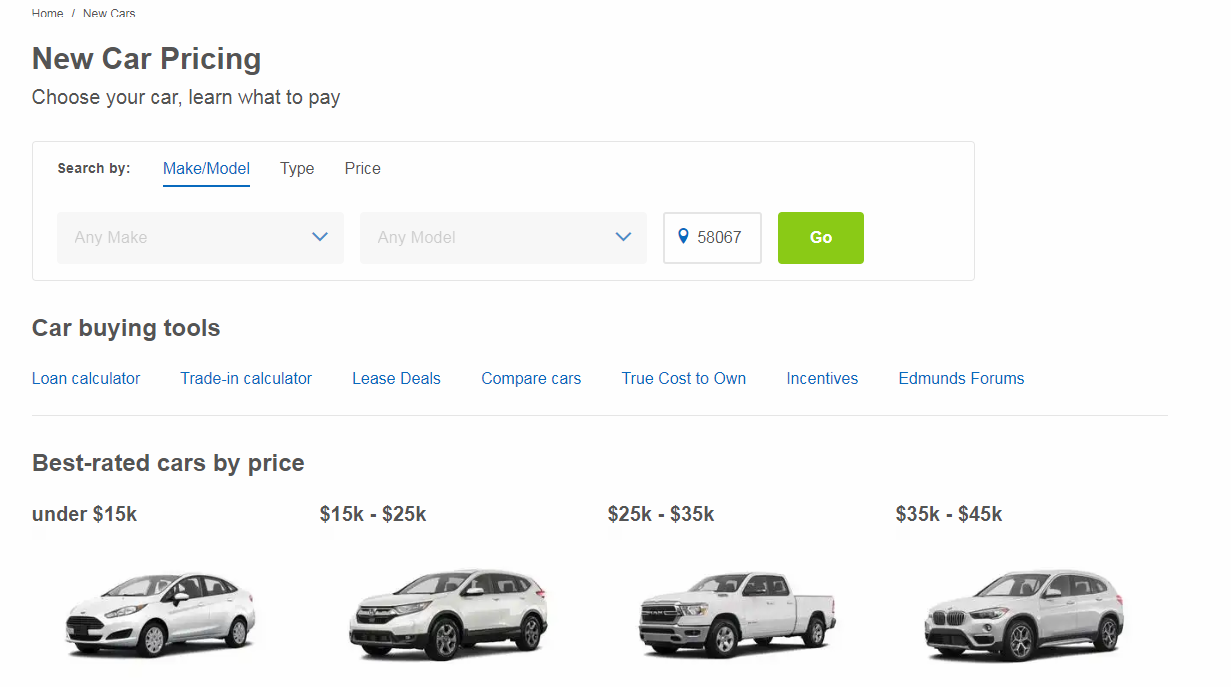
Task: Go to Lease Deals
Action: (396, 379)
